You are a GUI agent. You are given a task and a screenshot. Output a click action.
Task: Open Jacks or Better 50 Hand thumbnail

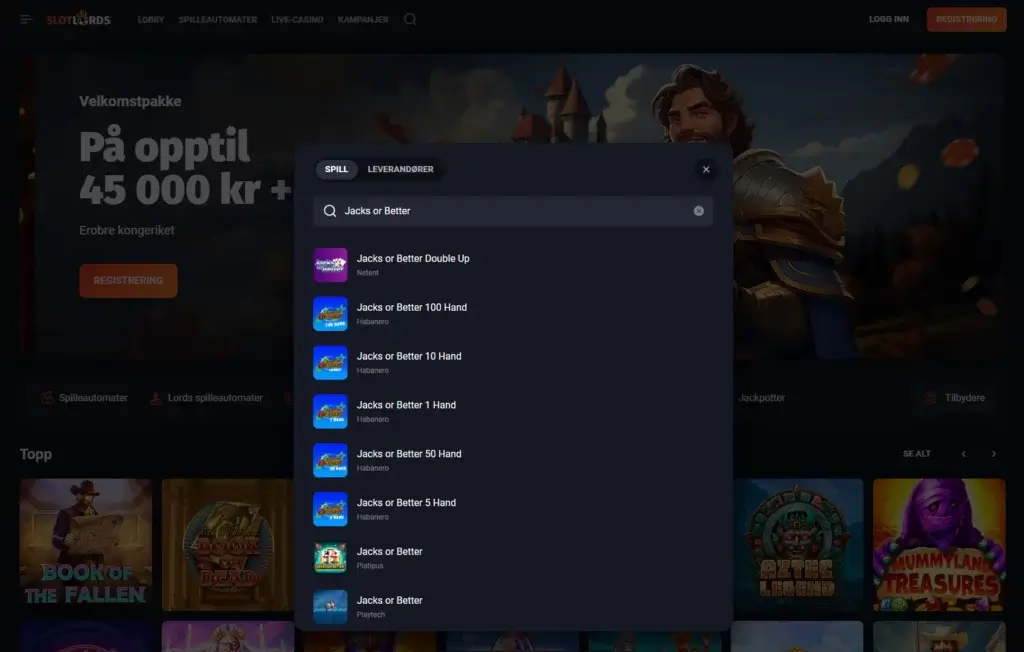coord(330,460)
